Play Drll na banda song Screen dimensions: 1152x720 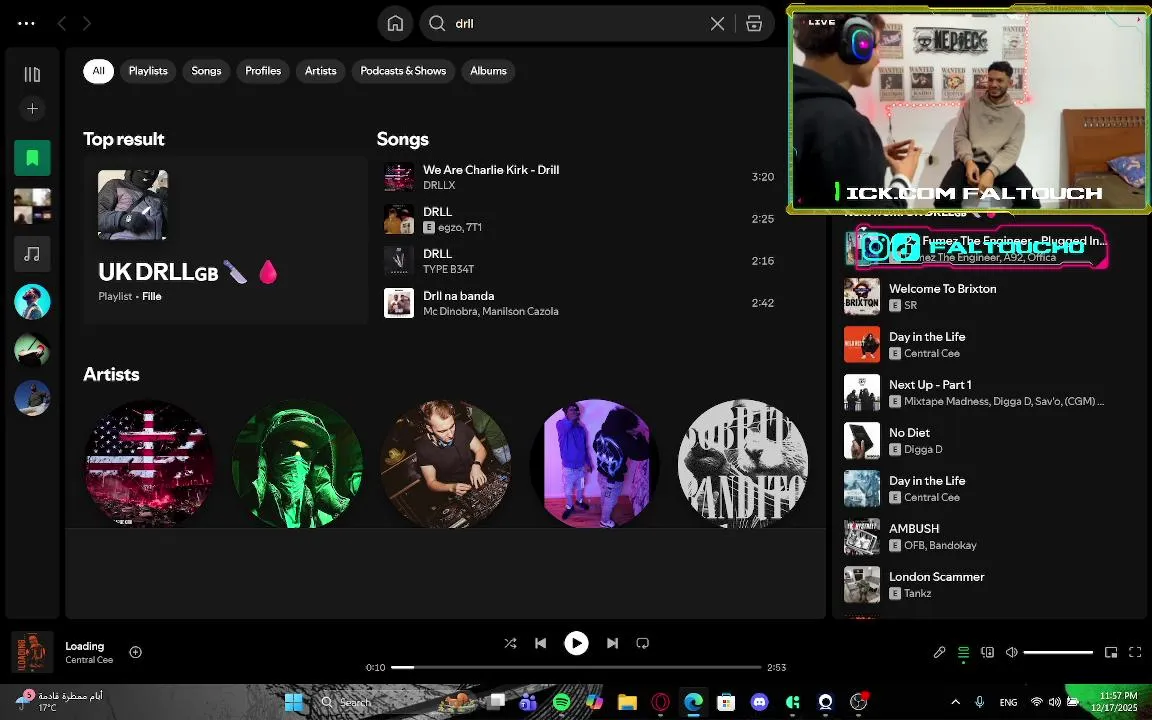tap(579, 303)
